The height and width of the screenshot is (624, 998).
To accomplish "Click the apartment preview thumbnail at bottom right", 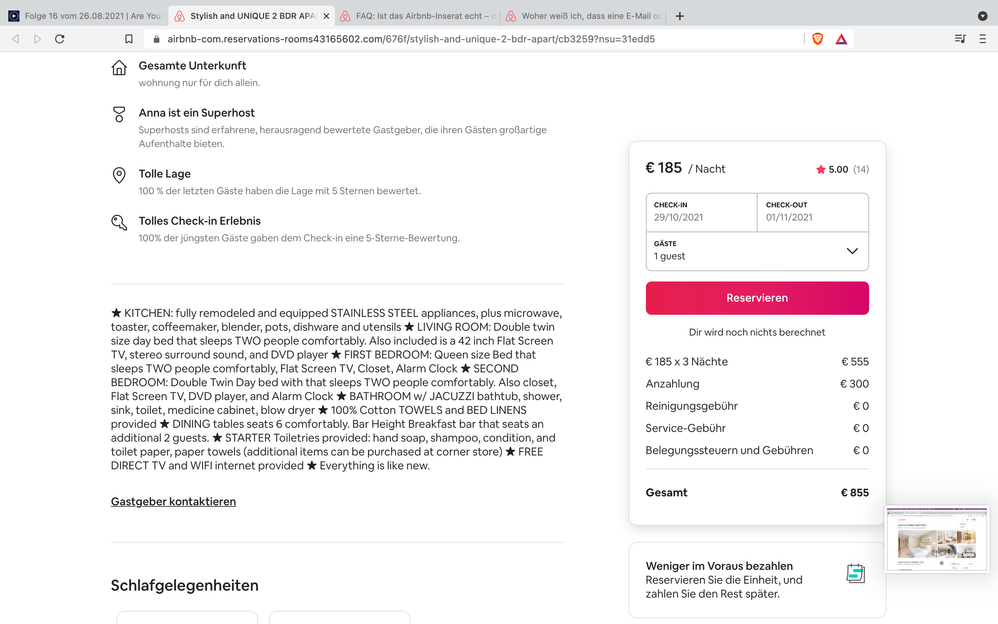I will tap(936, 538).
